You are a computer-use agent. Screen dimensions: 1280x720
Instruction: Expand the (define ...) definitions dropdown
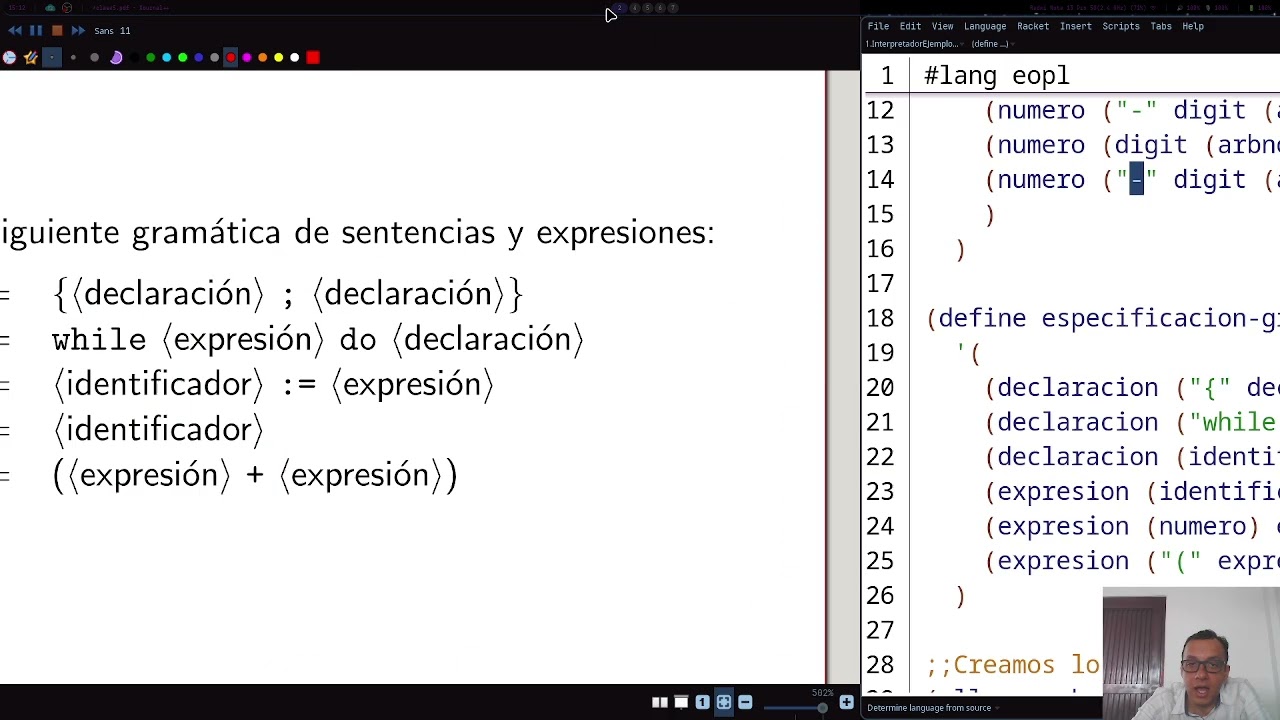coord(992,44)
